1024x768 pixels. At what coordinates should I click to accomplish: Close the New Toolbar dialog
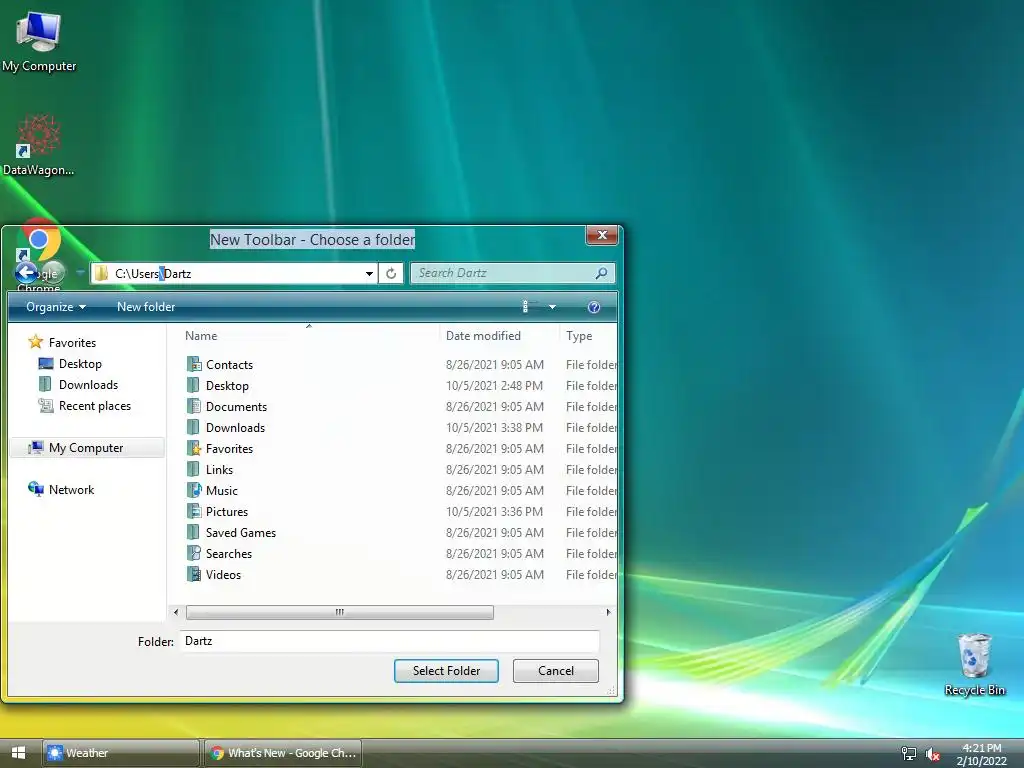coord(602,234)
